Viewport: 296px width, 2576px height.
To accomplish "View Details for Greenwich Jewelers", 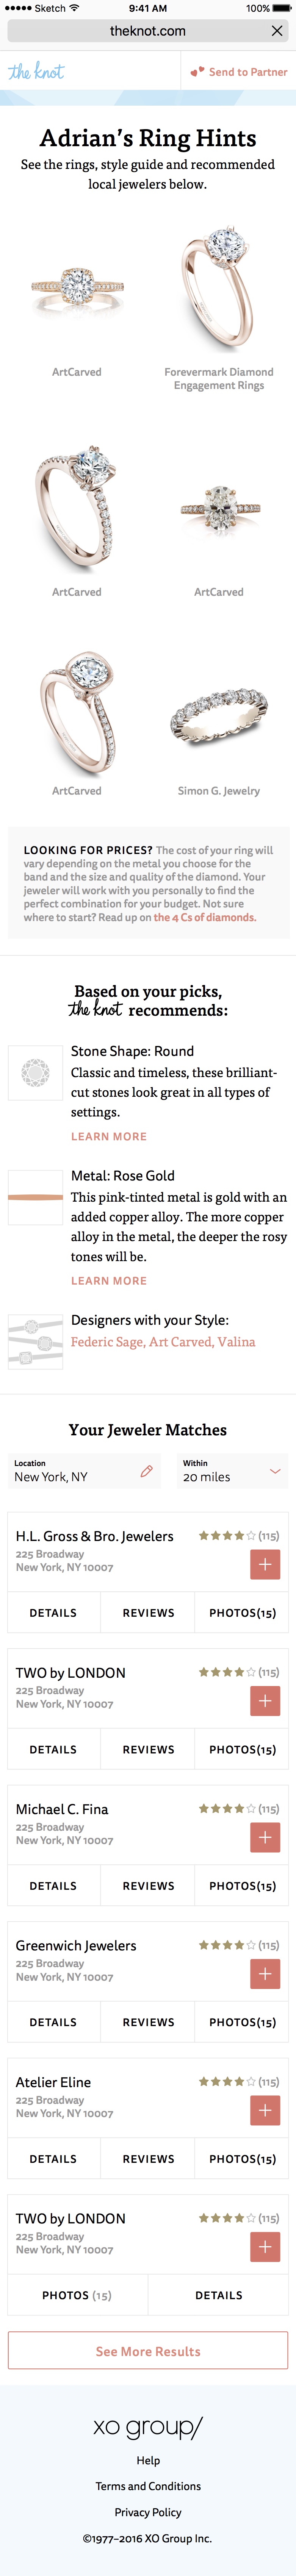I will point(53,2022).
